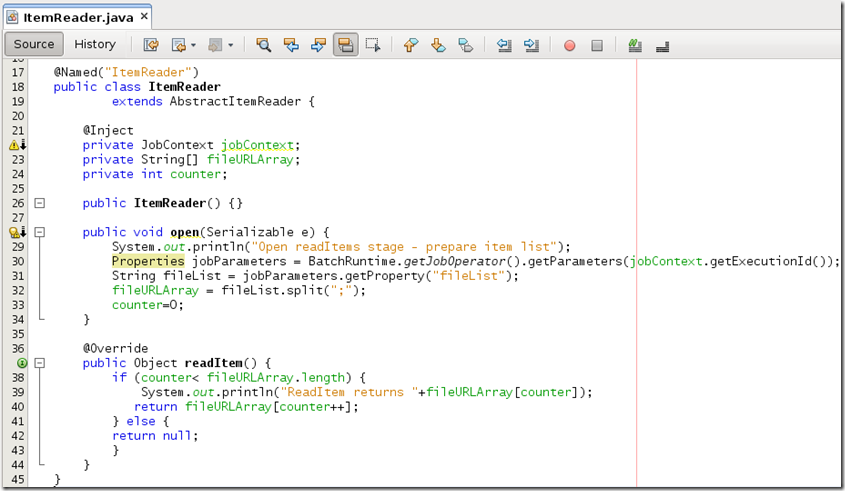845x491 pixels.
Task: Start macro recording red circle
Action: [569, 45]
